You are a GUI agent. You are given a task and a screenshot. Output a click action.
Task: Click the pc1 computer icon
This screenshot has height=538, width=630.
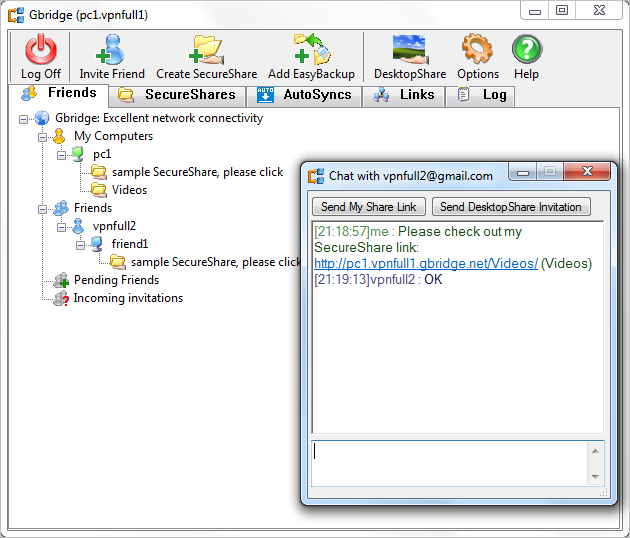click(78, 154)
